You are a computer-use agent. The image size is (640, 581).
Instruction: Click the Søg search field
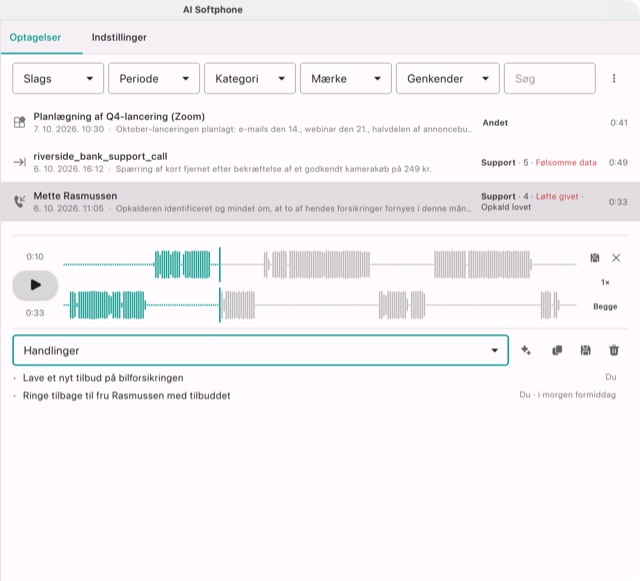[x=550, y=78]
